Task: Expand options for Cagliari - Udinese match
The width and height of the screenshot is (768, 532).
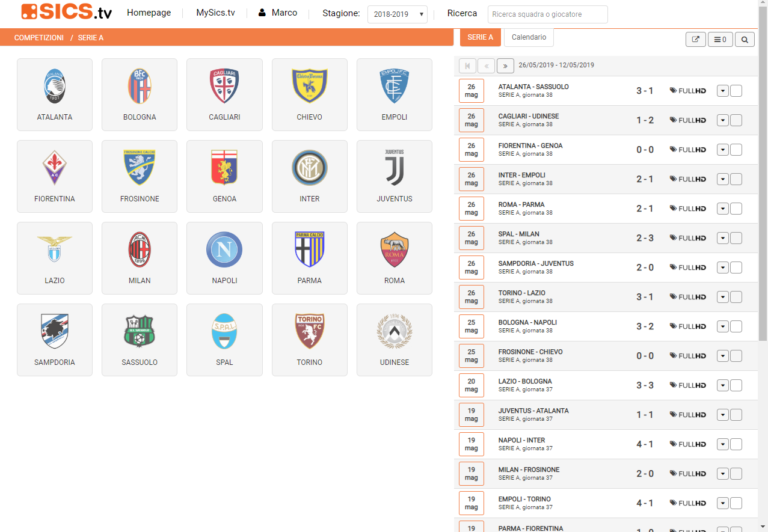Action: 722,121
